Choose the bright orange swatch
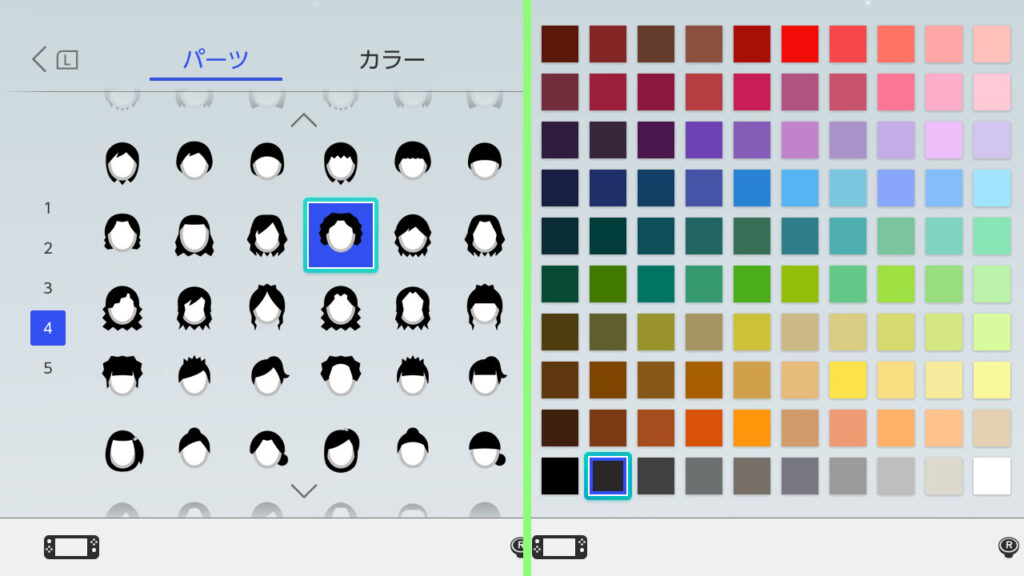 (752, 428)
